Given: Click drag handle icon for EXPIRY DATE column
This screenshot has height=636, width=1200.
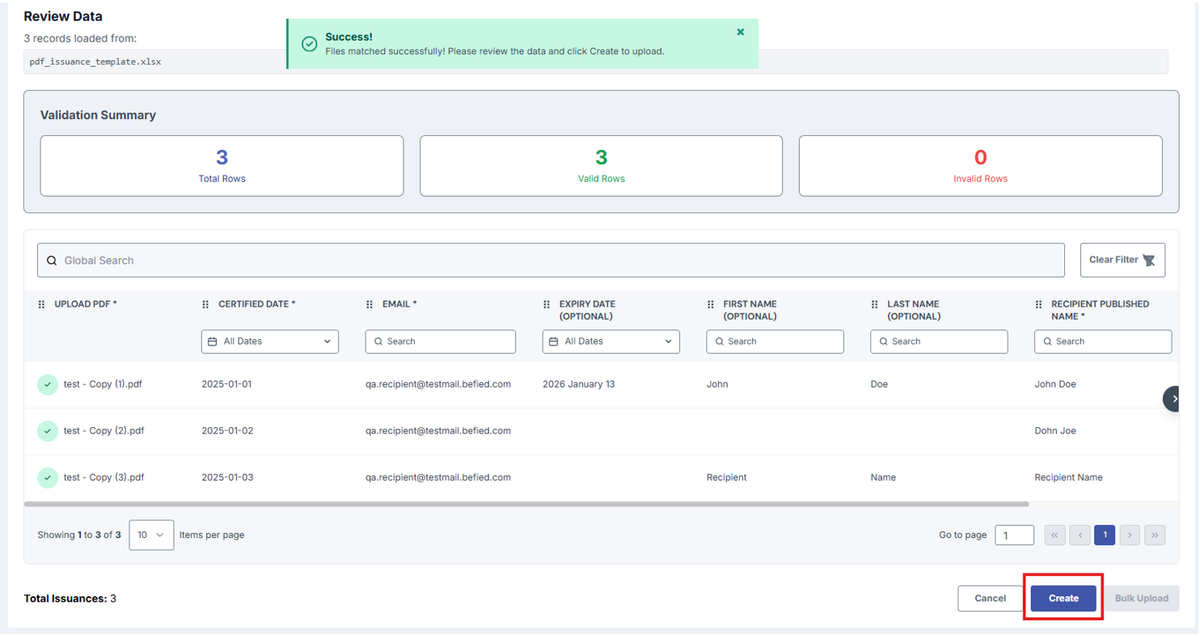Looking at the screenshot, I should (547, 304).
